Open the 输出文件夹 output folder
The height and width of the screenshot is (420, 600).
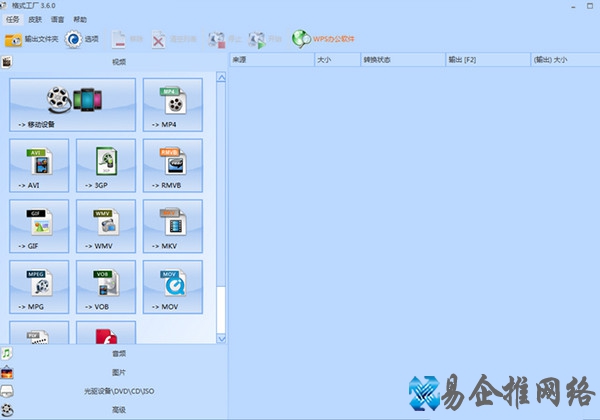click(x=31, y=39)
